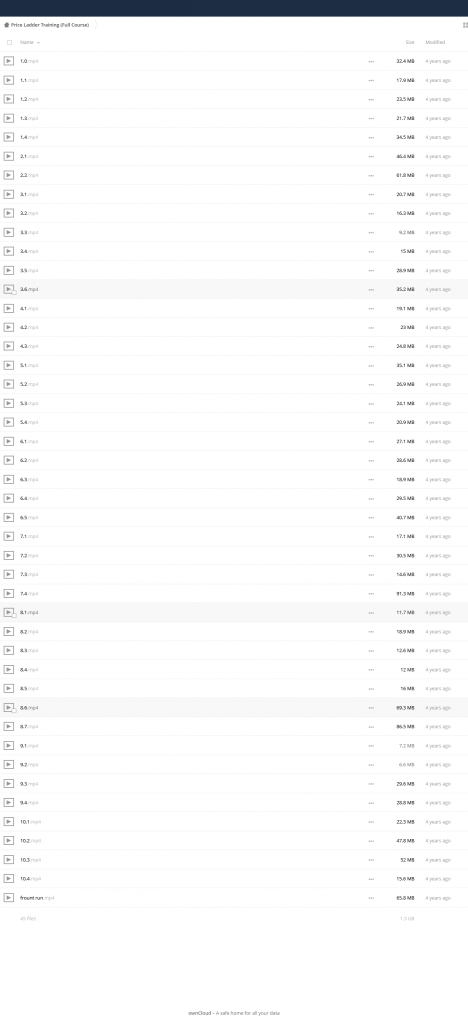This screenshot has width=468, height=1024.
Task: Toggle grid view icon at top right
Action: 465,25
